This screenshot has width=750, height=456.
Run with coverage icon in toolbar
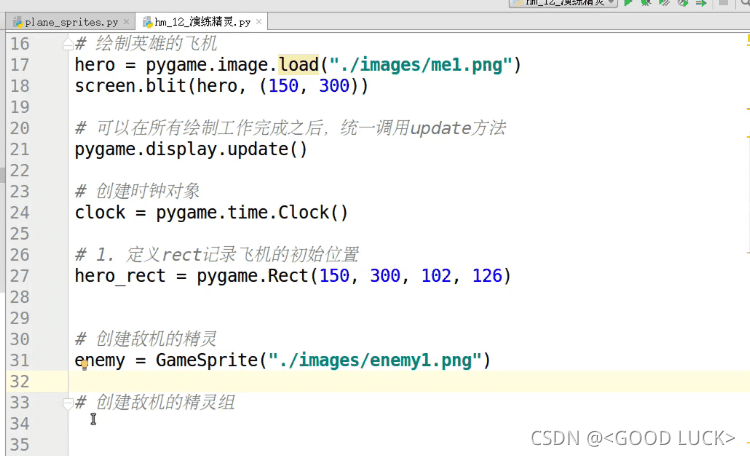pyautogui.click(x=664, y=3)
